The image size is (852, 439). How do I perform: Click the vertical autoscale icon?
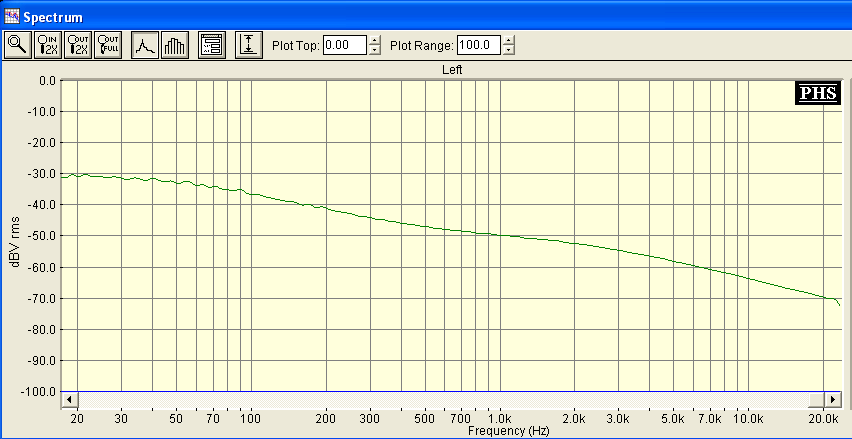[x=249, y=45]
